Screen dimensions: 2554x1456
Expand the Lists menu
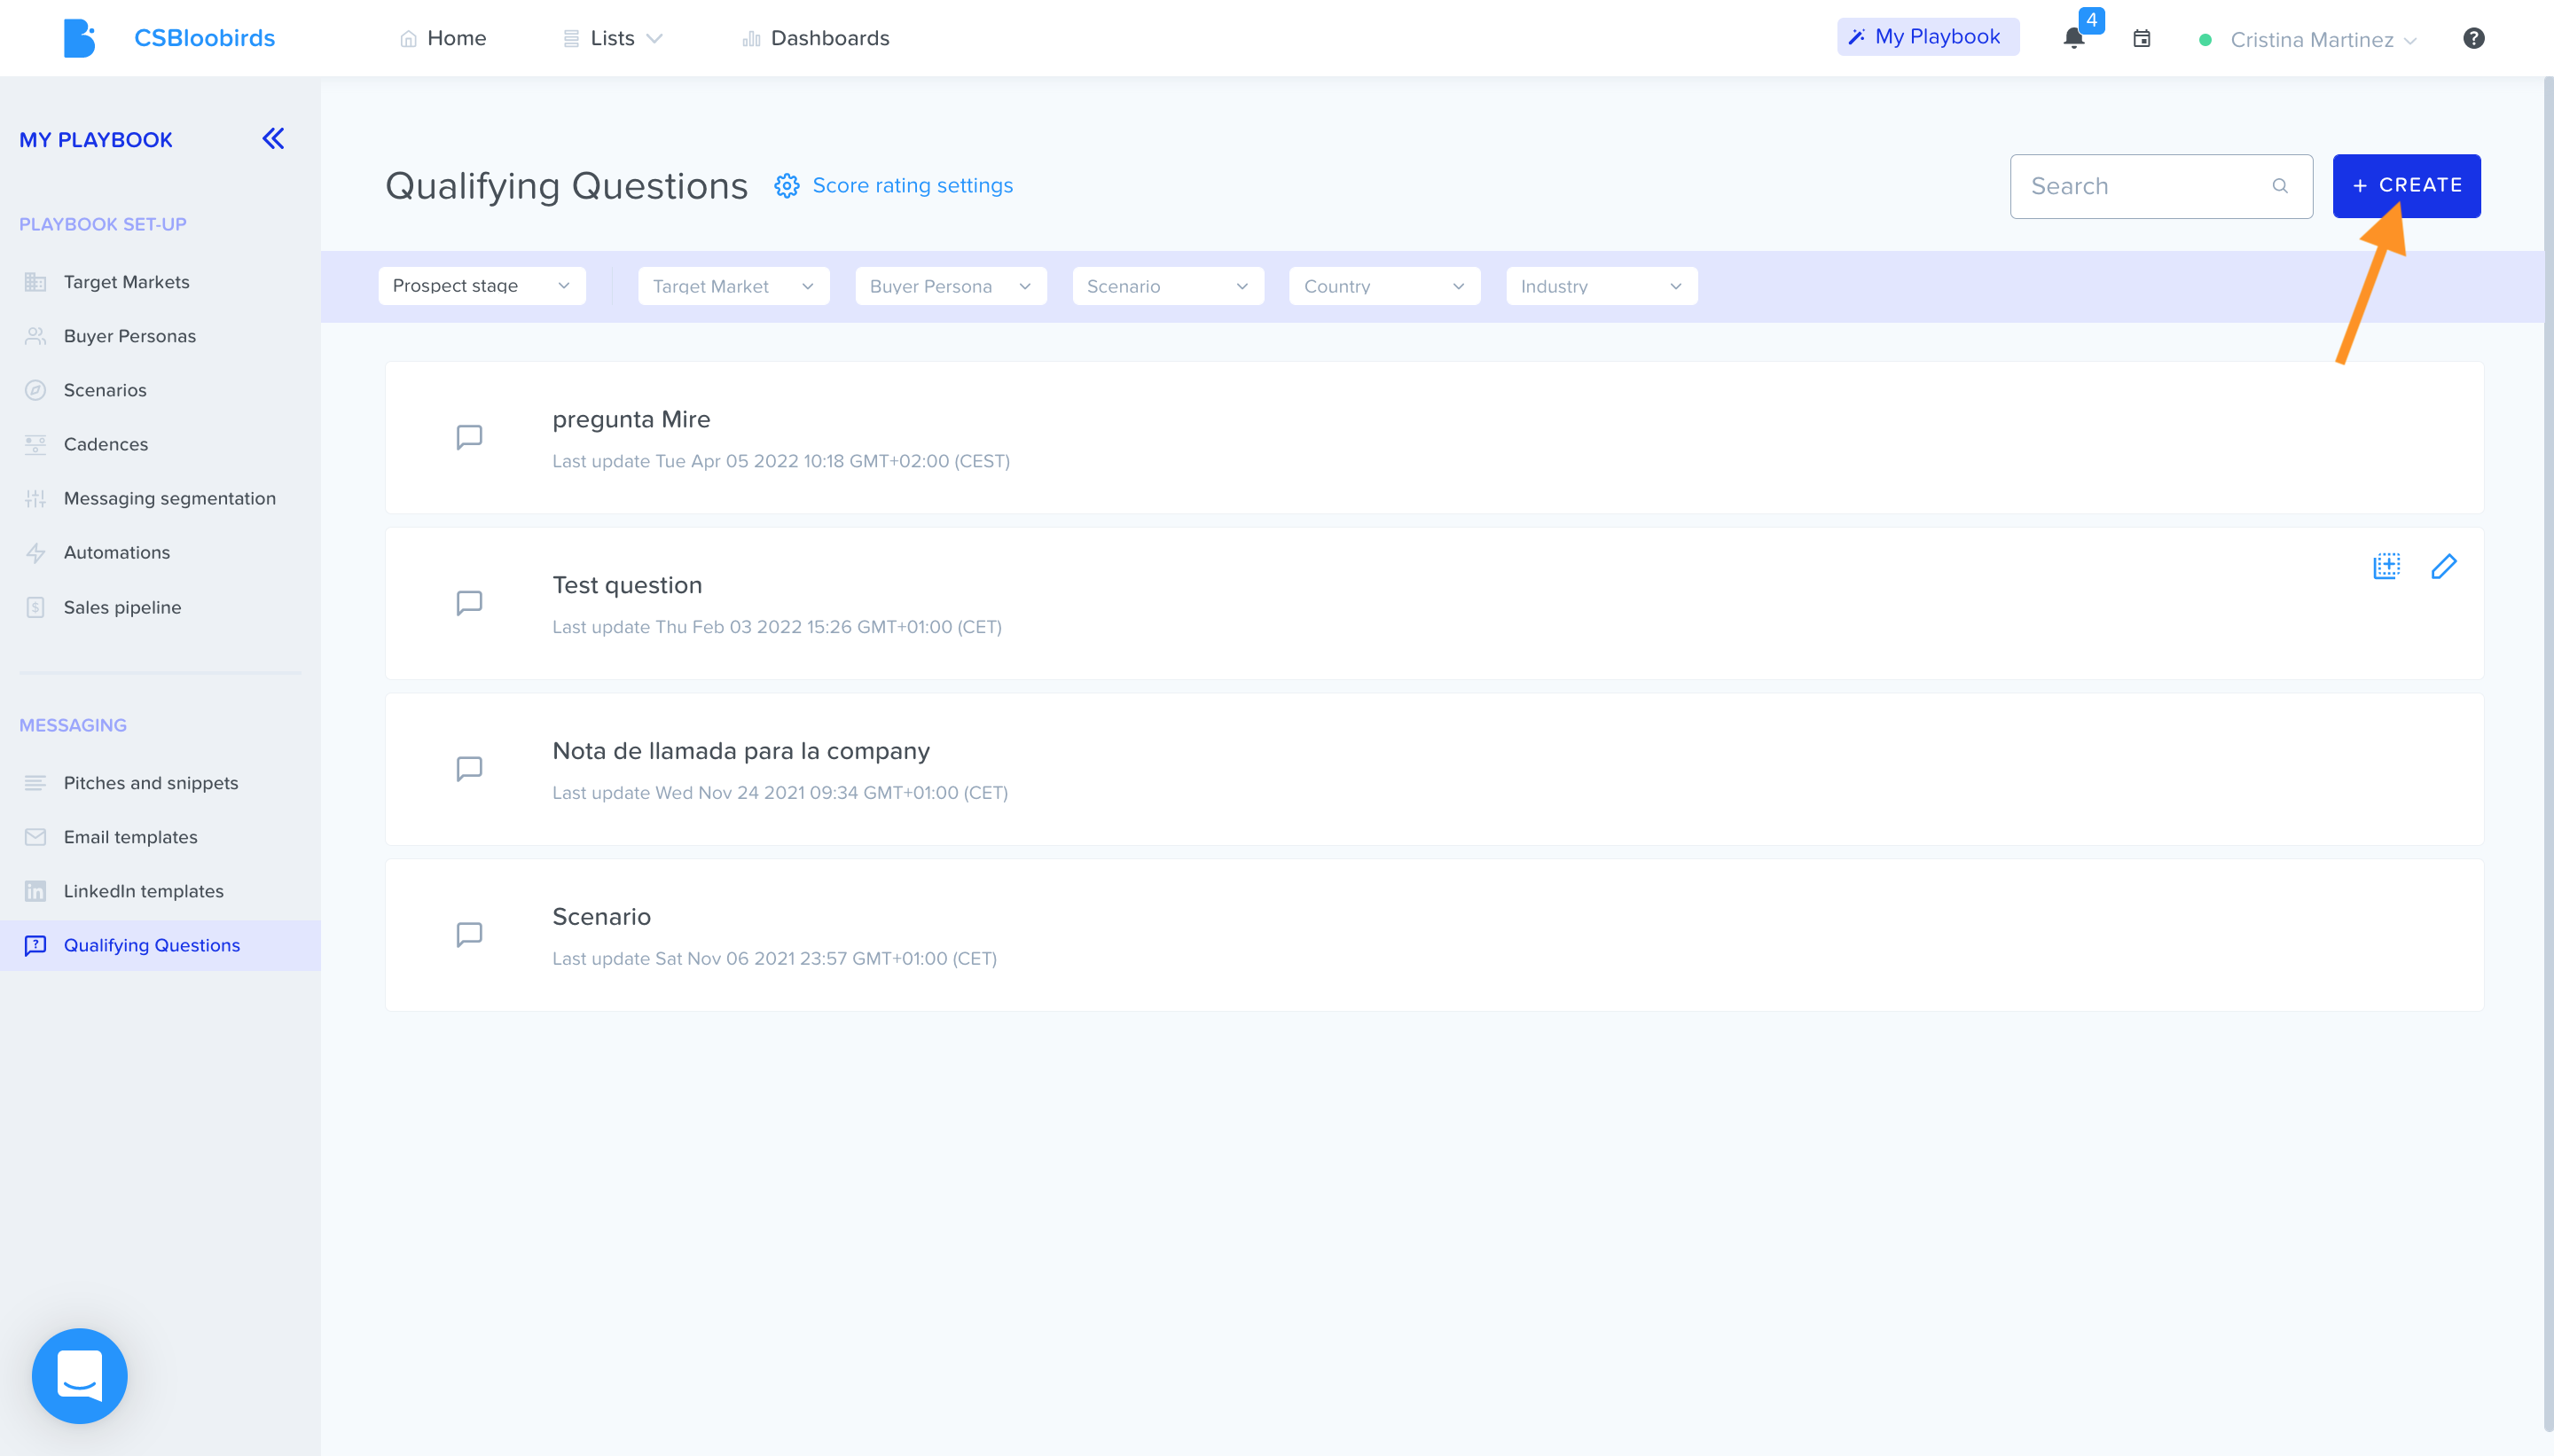pos(613,38)
